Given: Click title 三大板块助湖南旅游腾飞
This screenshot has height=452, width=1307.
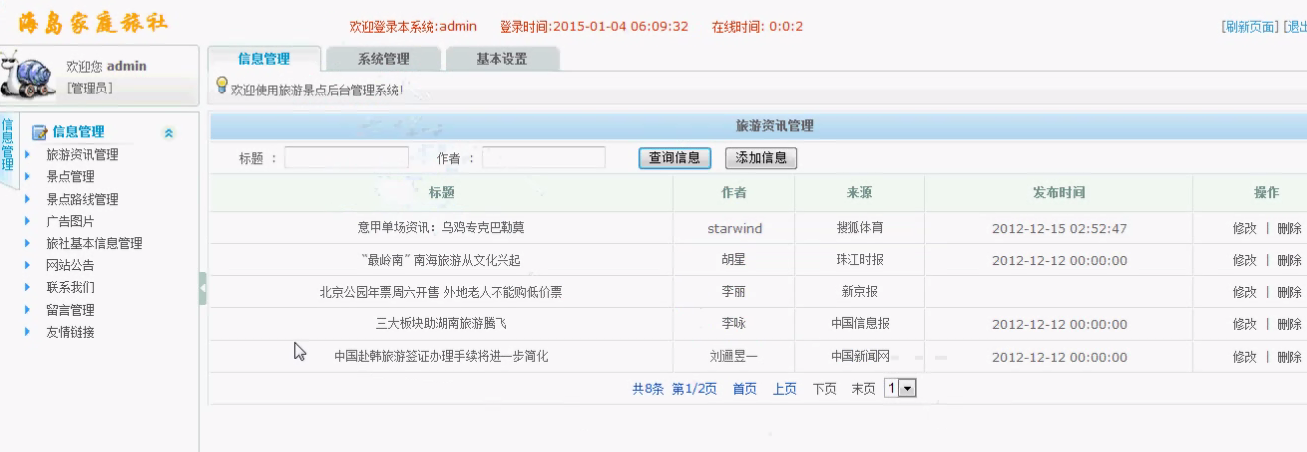Looking at the screenshot, I should [x=441, y=324].
